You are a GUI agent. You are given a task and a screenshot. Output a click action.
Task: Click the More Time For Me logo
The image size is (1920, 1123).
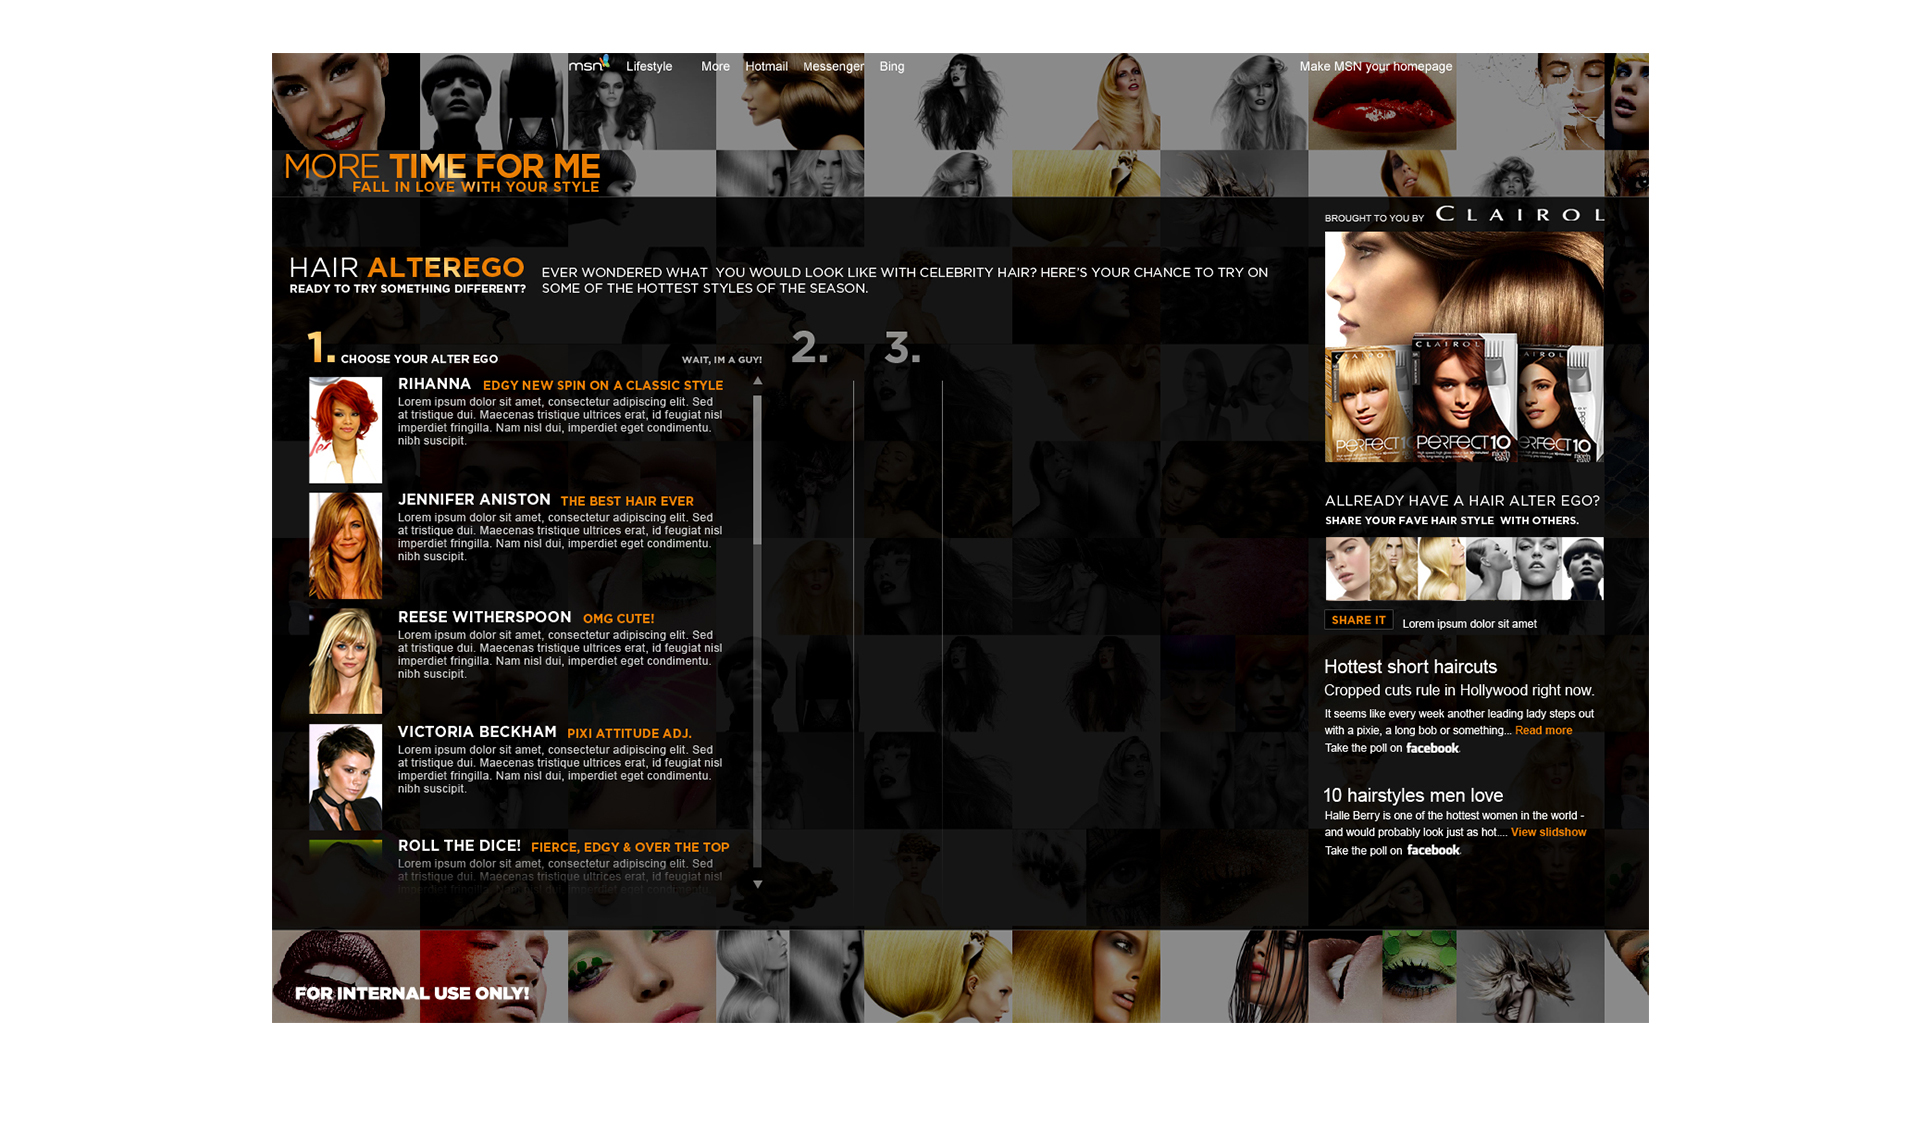[x=442, y=172]
